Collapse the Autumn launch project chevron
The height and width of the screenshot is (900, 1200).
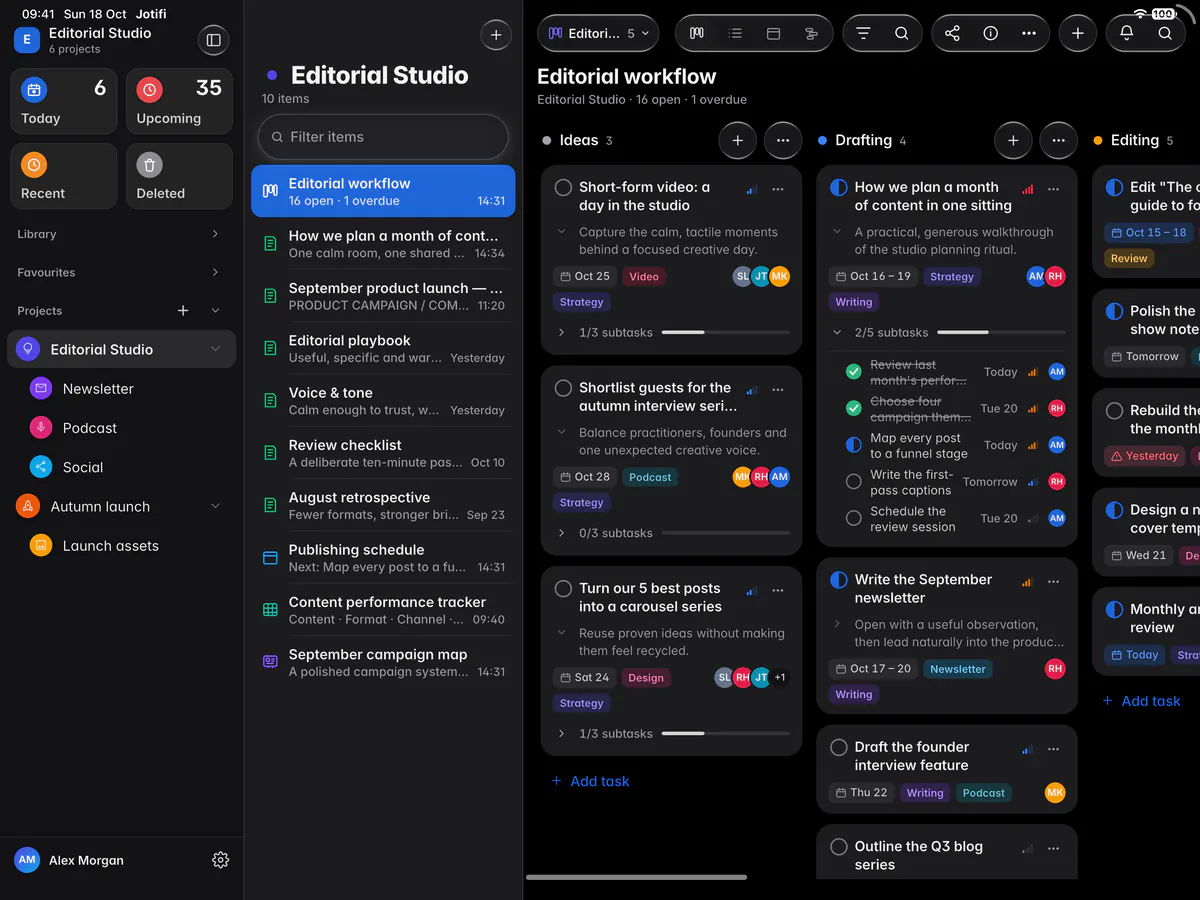pos(215,507)
